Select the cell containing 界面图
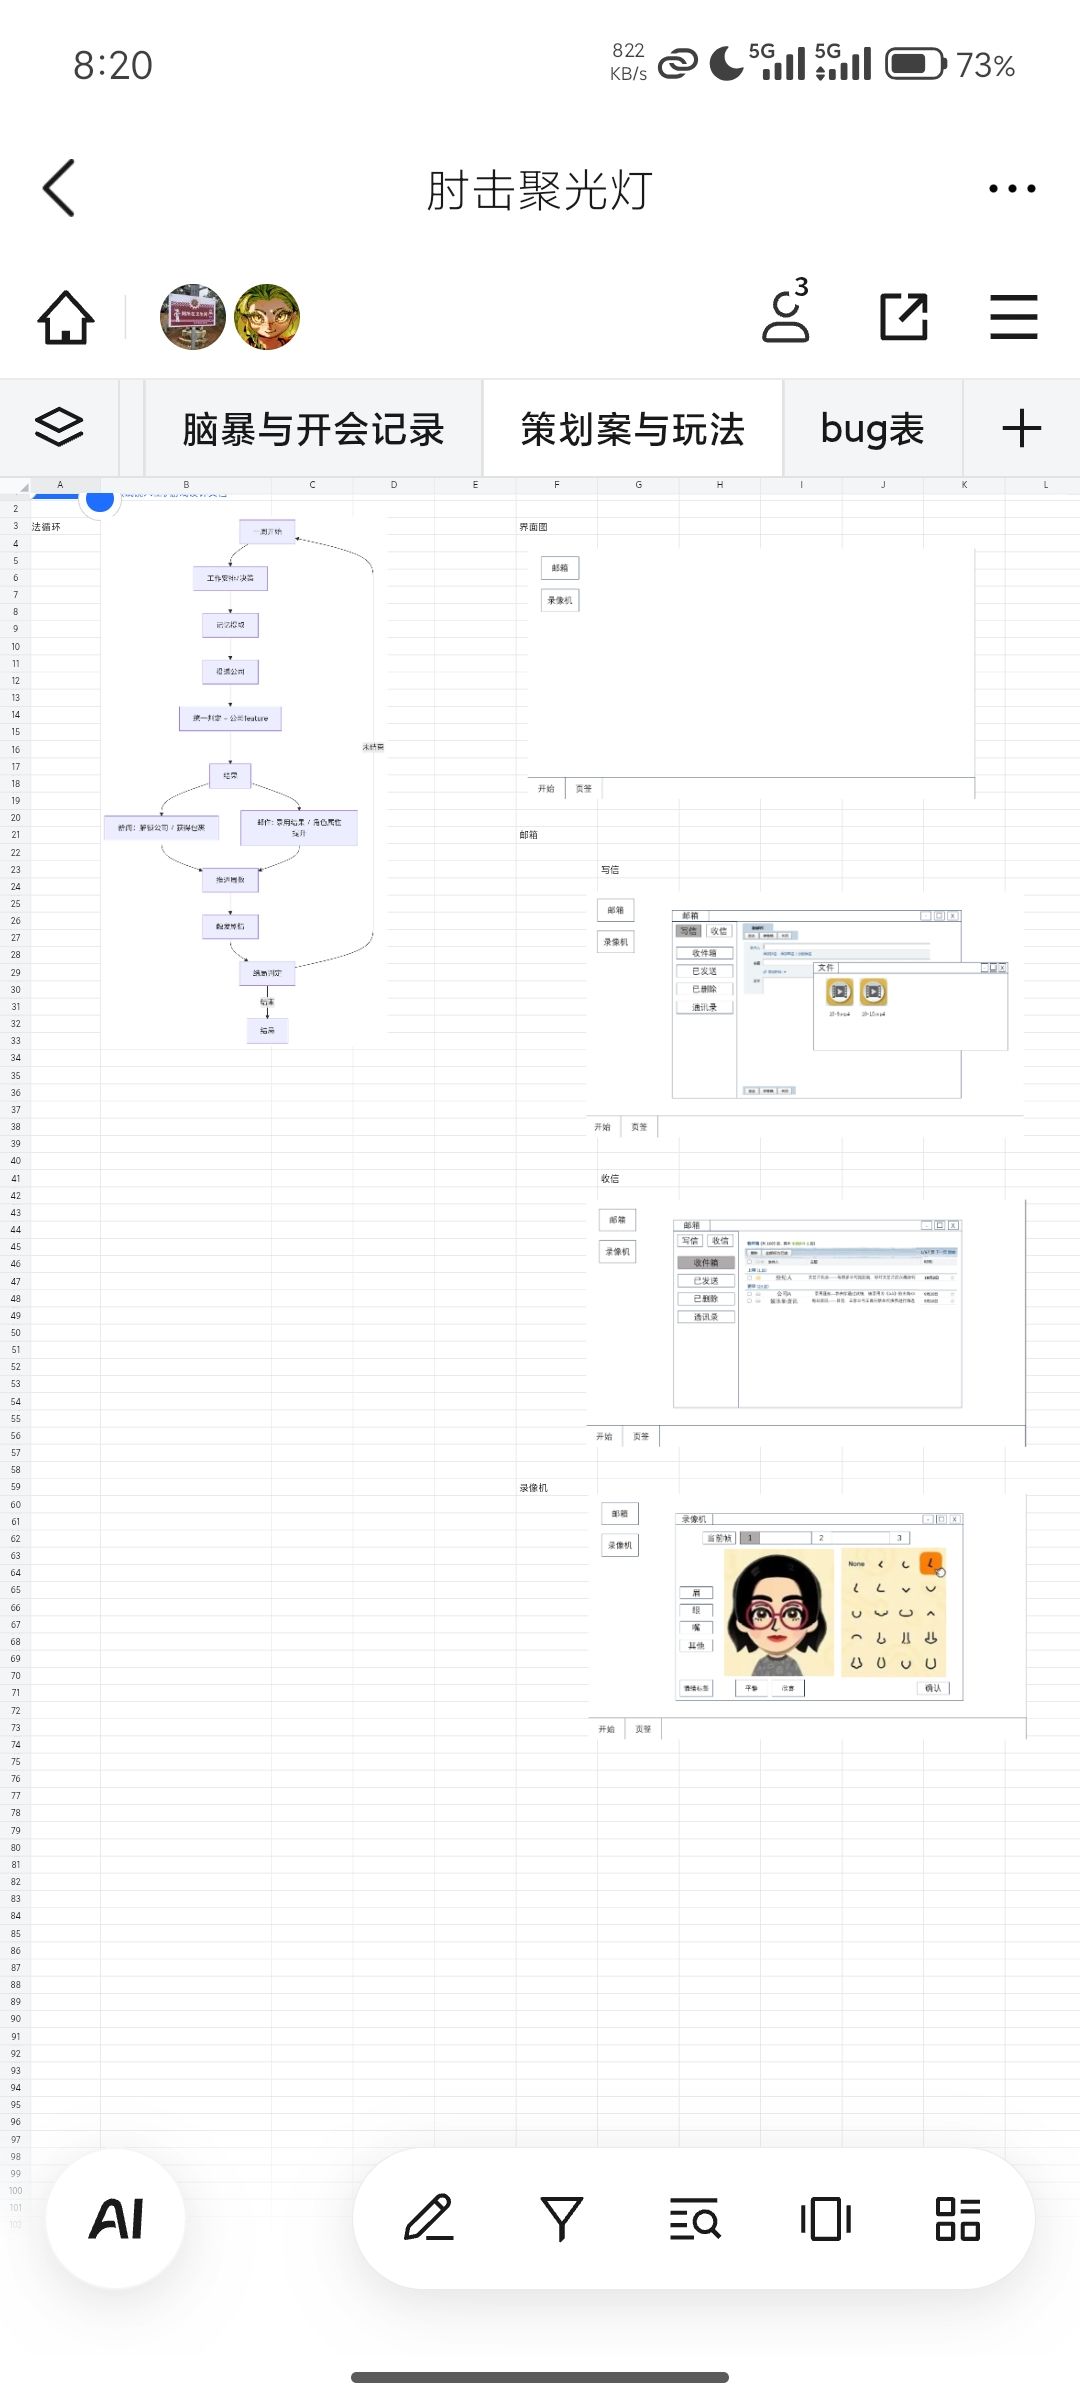 [556, 526]
